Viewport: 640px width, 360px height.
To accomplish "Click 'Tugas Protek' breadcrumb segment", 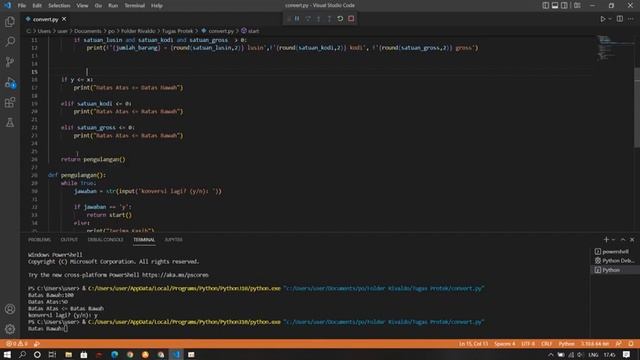I will pyautogui.click(x=178, y=31).
